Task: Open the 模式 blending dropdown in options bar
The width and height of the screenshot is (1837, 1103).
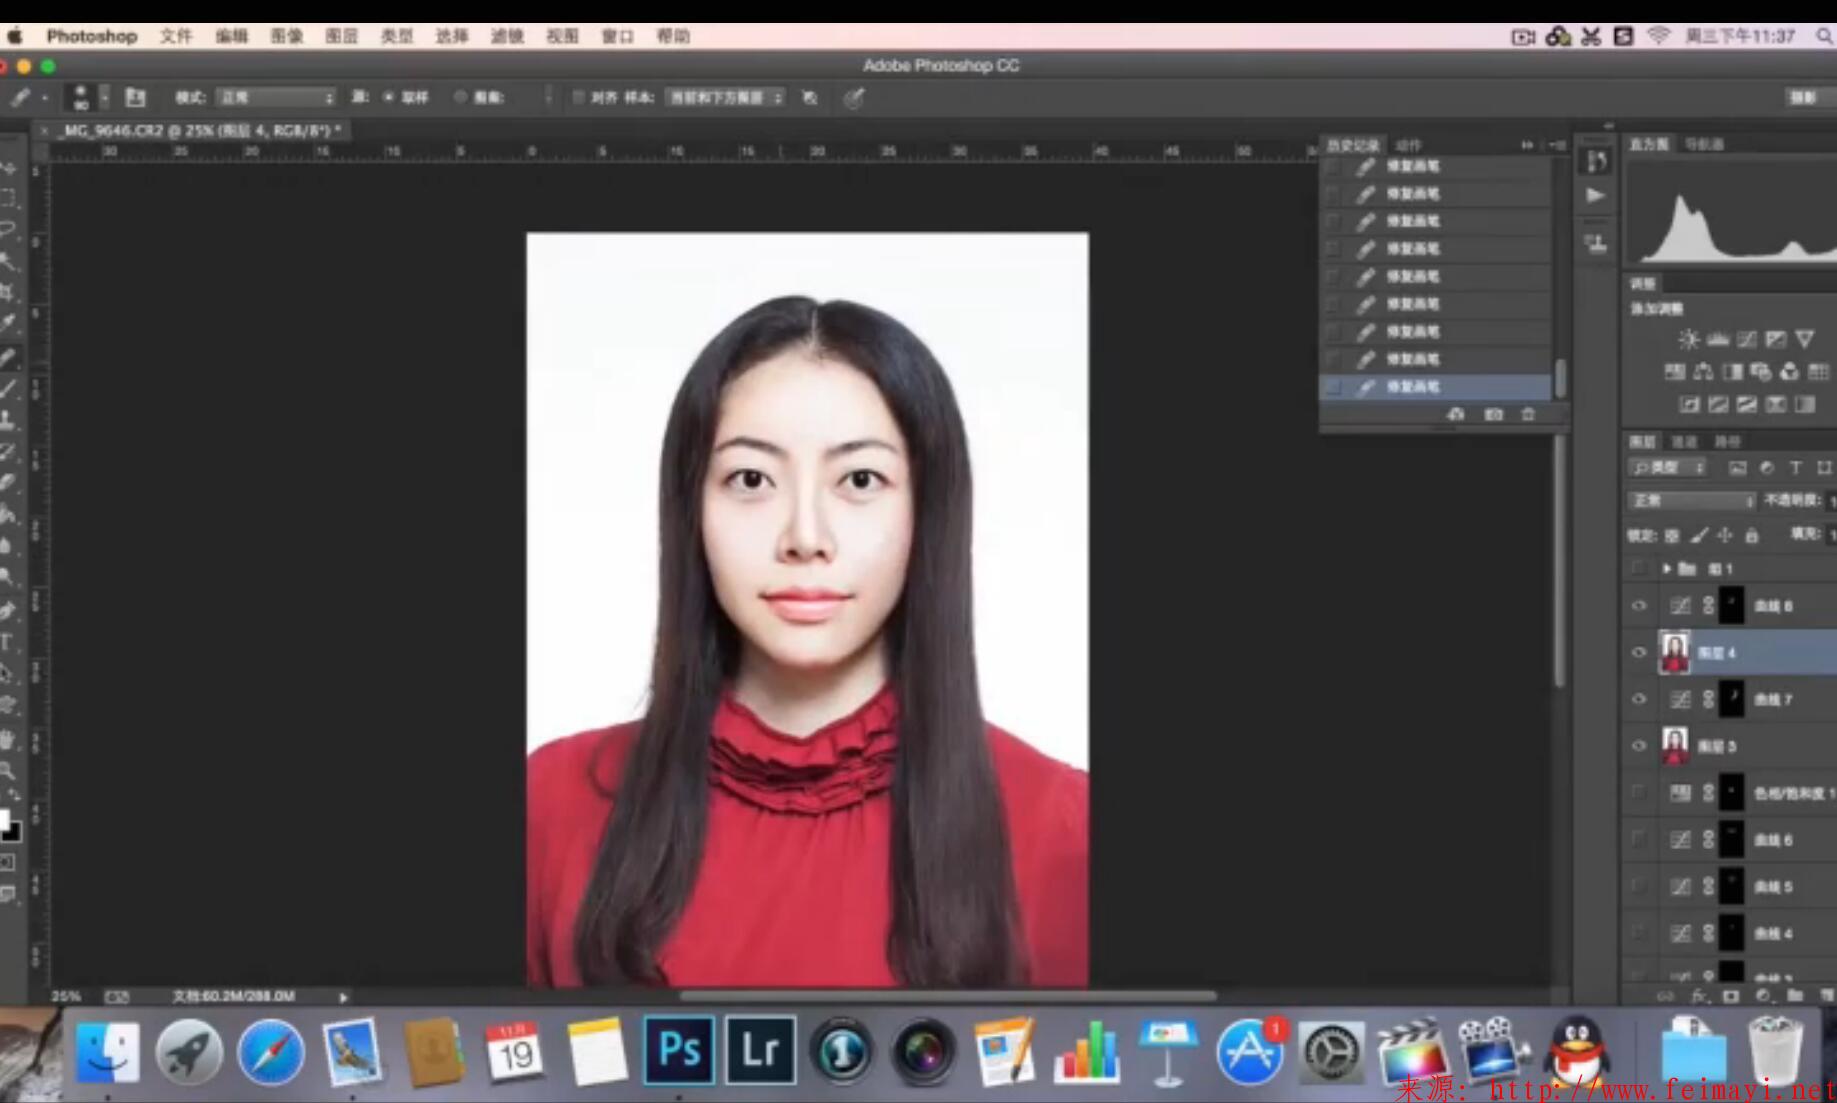Action: [x=277, y=97]
